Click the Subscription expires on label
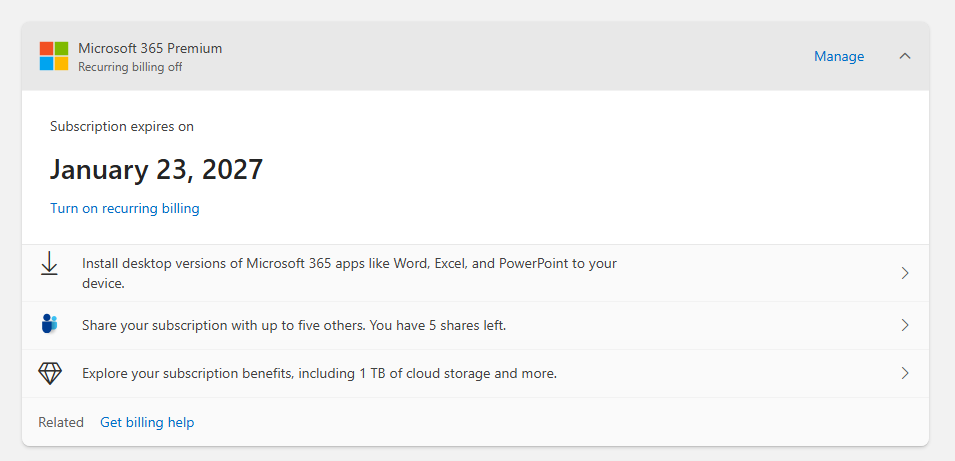Screen dimensions: 955x461 (122, 126)
